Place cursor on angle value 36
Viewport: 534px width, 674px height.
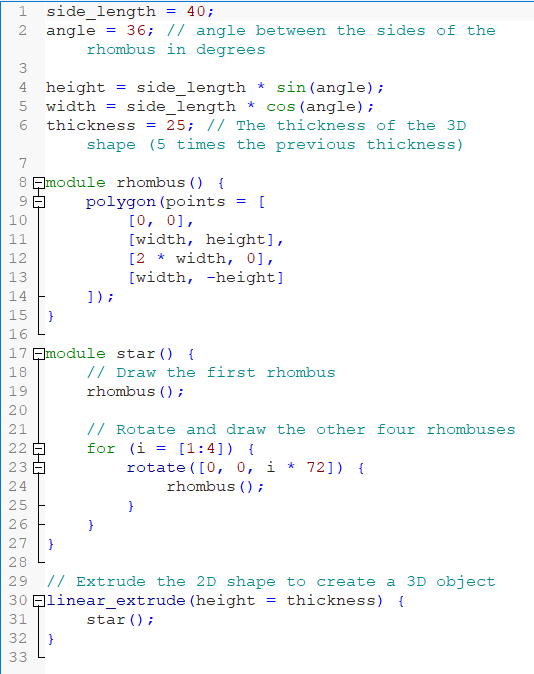(136, 31)
